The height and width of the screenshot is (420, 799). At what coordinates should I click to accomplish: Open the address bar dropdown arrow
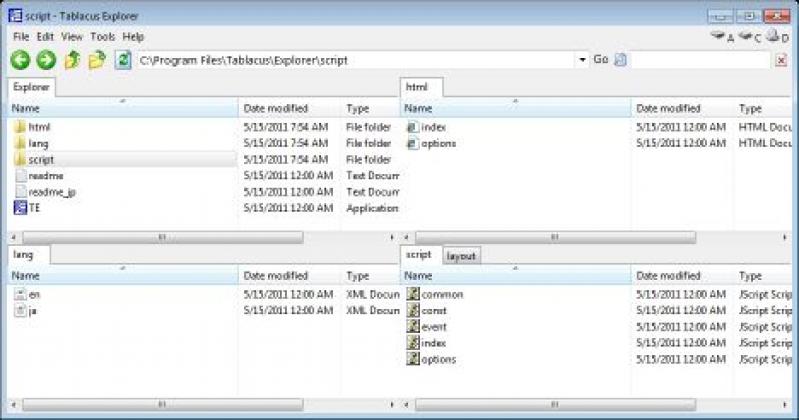[582, 60]
